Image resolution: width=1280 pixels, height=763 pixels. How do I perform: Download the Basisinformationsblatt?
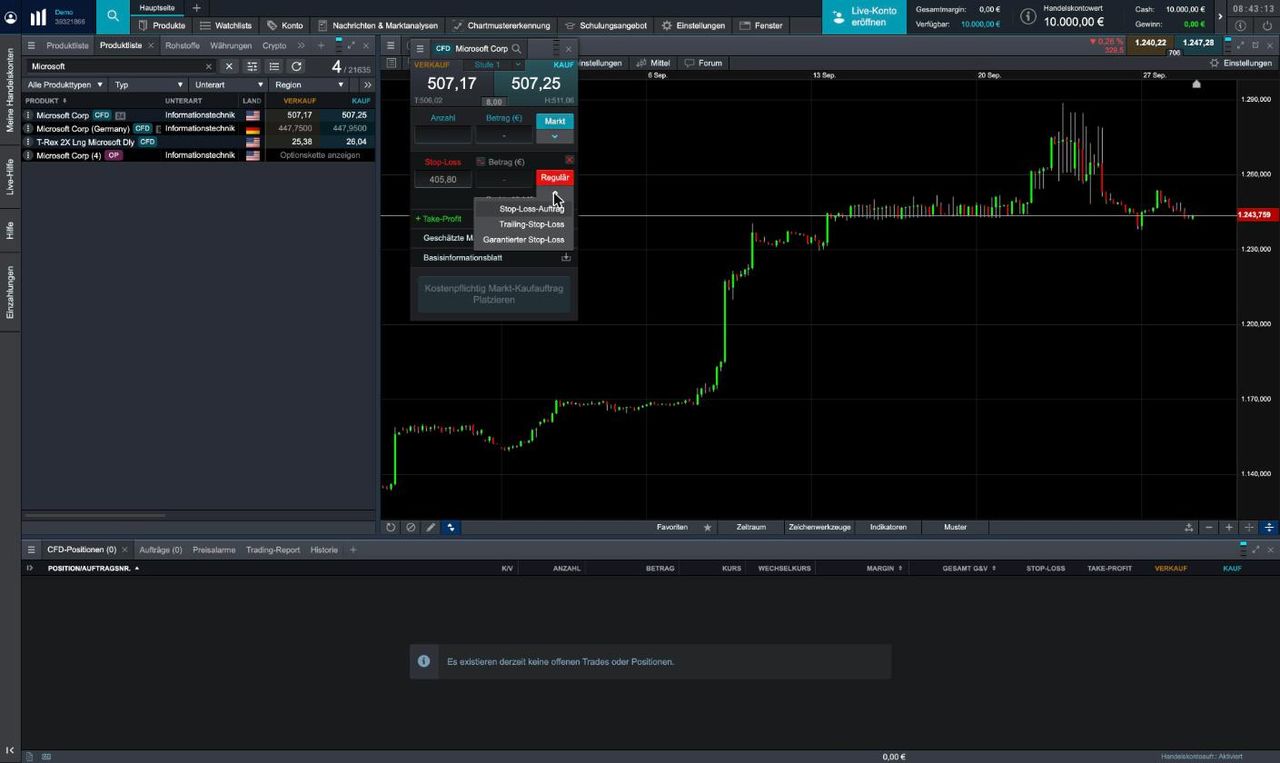coord(566,257)
